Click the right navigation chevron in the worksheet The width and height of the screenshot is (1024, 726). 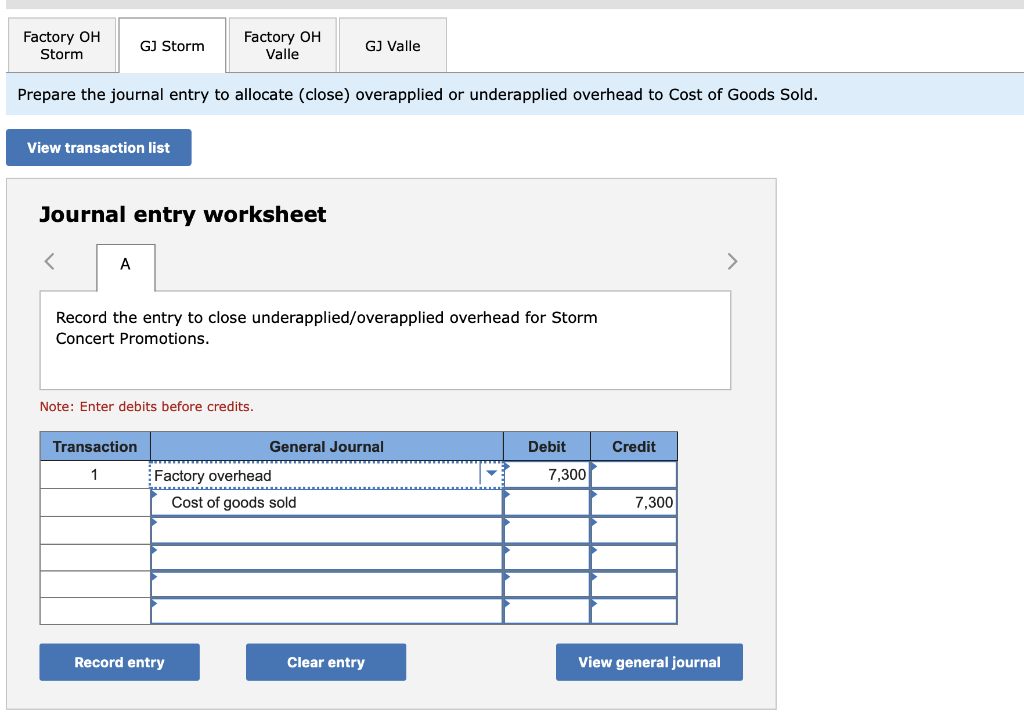point(732,261)
